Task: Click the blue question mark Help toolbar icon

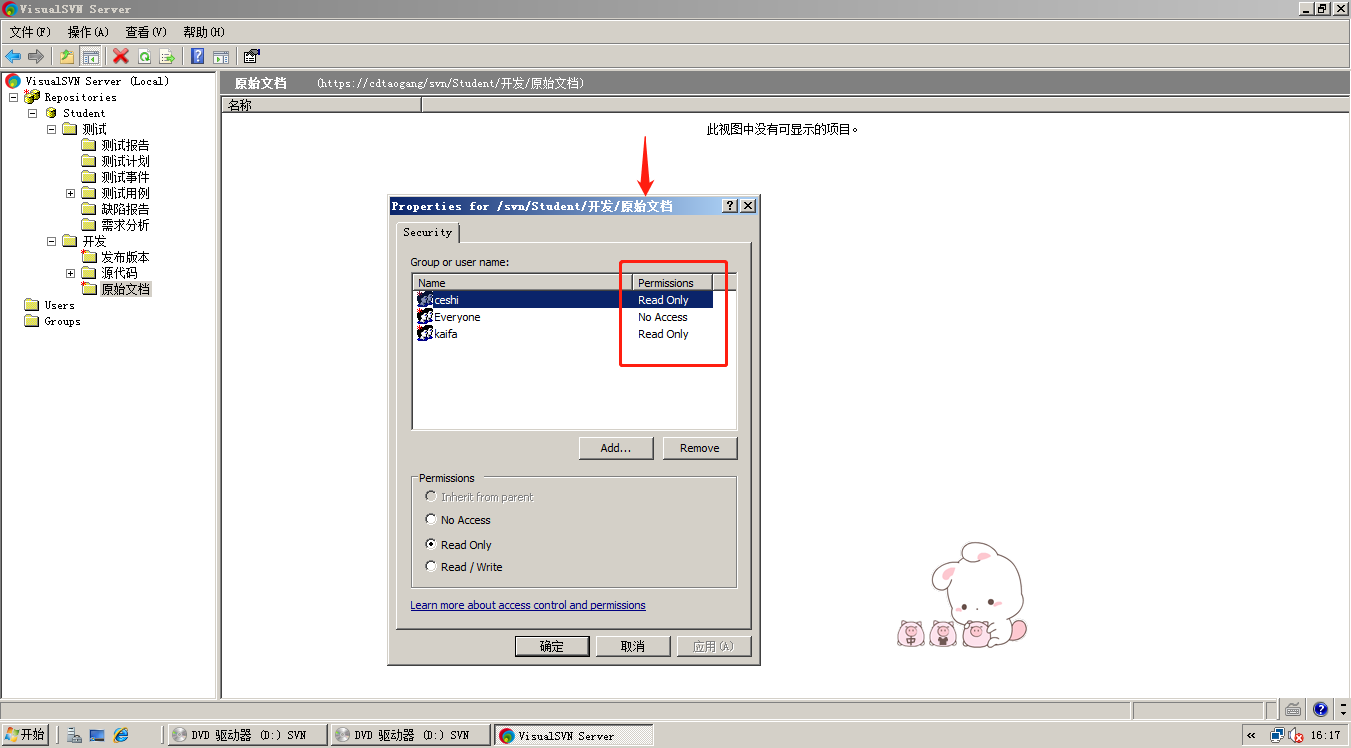Action: (x=198, y=56)
